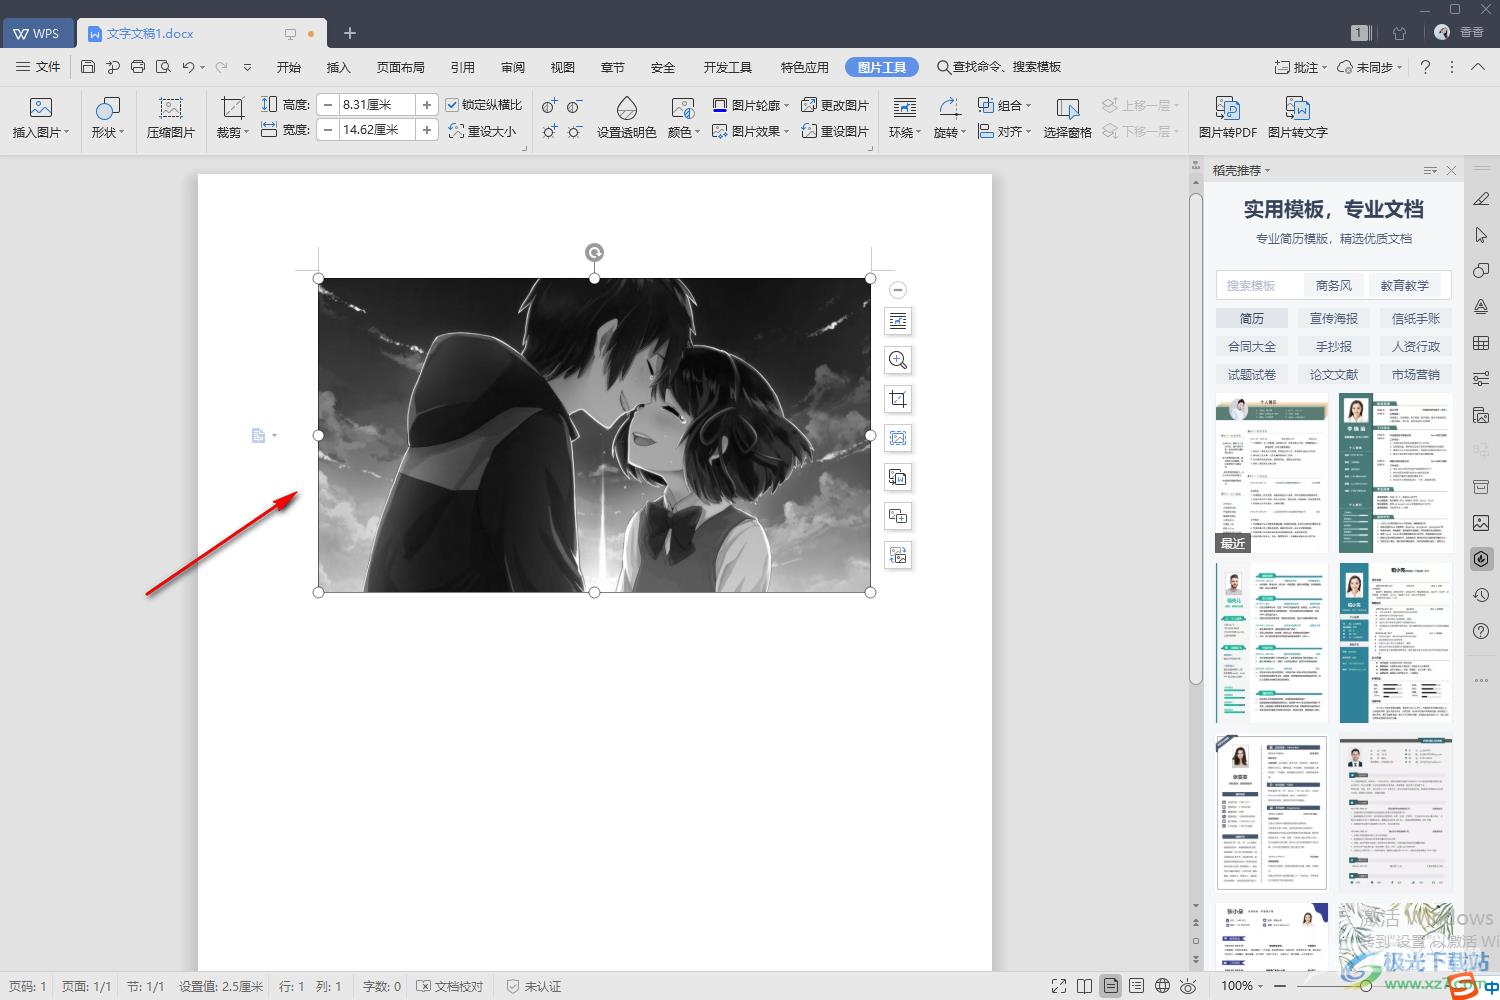Click the 图片转PDF convert icon
Screen dimensions: 1500x1000
(1228, 118)
